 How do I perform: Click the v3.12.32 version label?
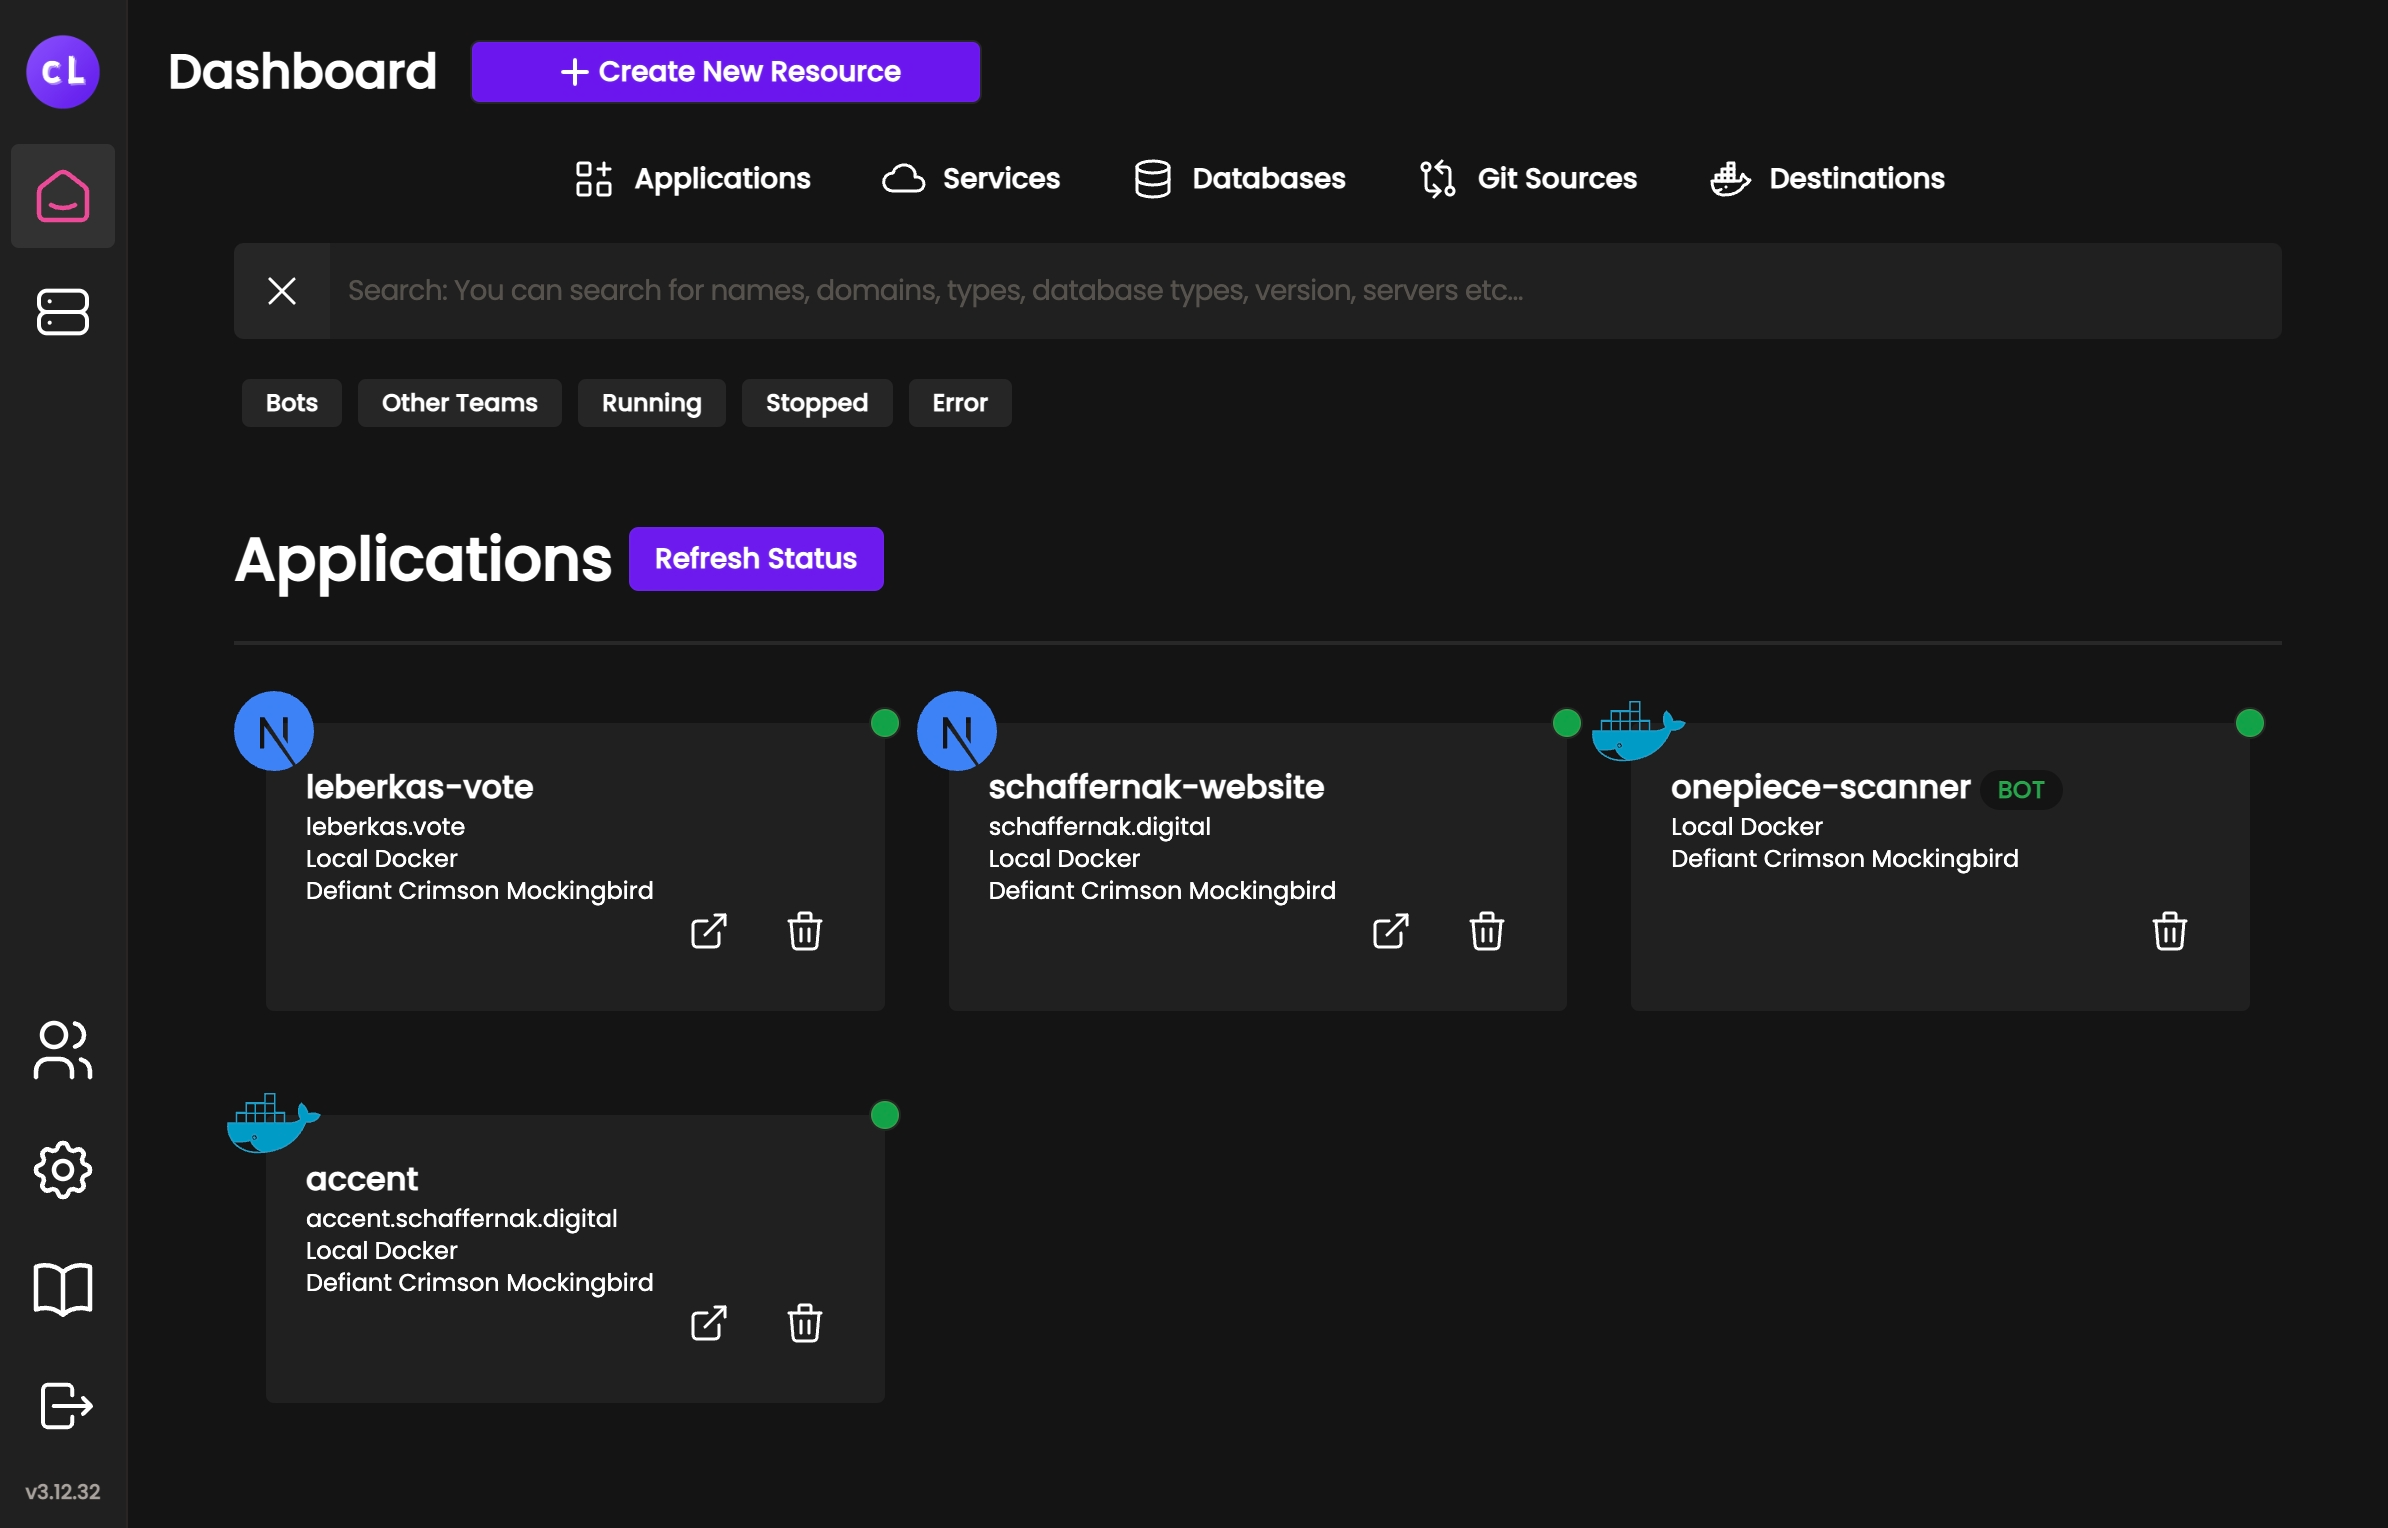(x=63, y=1492)
